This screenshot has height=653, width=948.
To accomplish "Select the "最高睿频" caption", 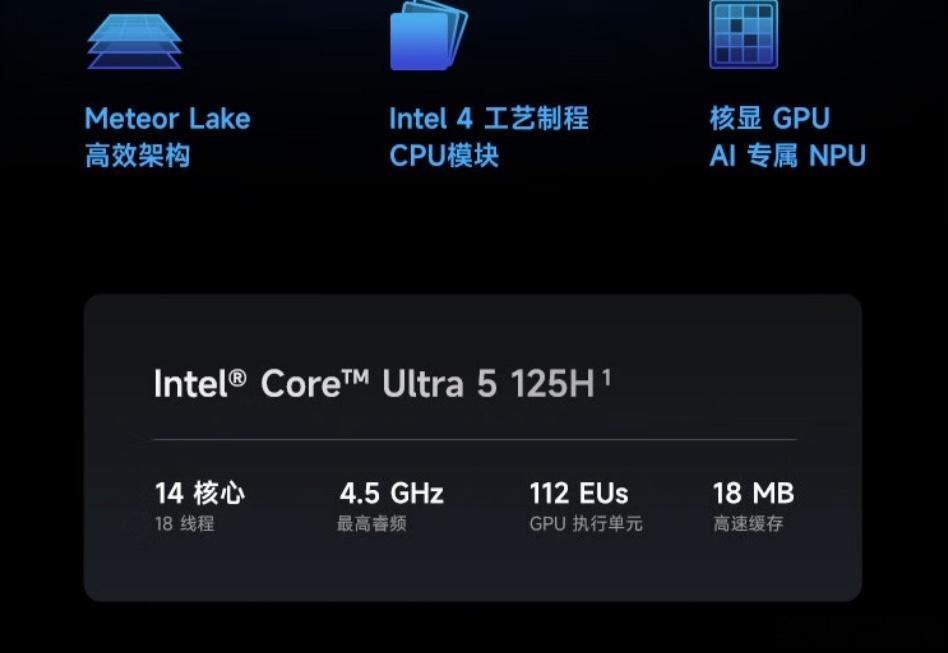I will pos(371,523).
